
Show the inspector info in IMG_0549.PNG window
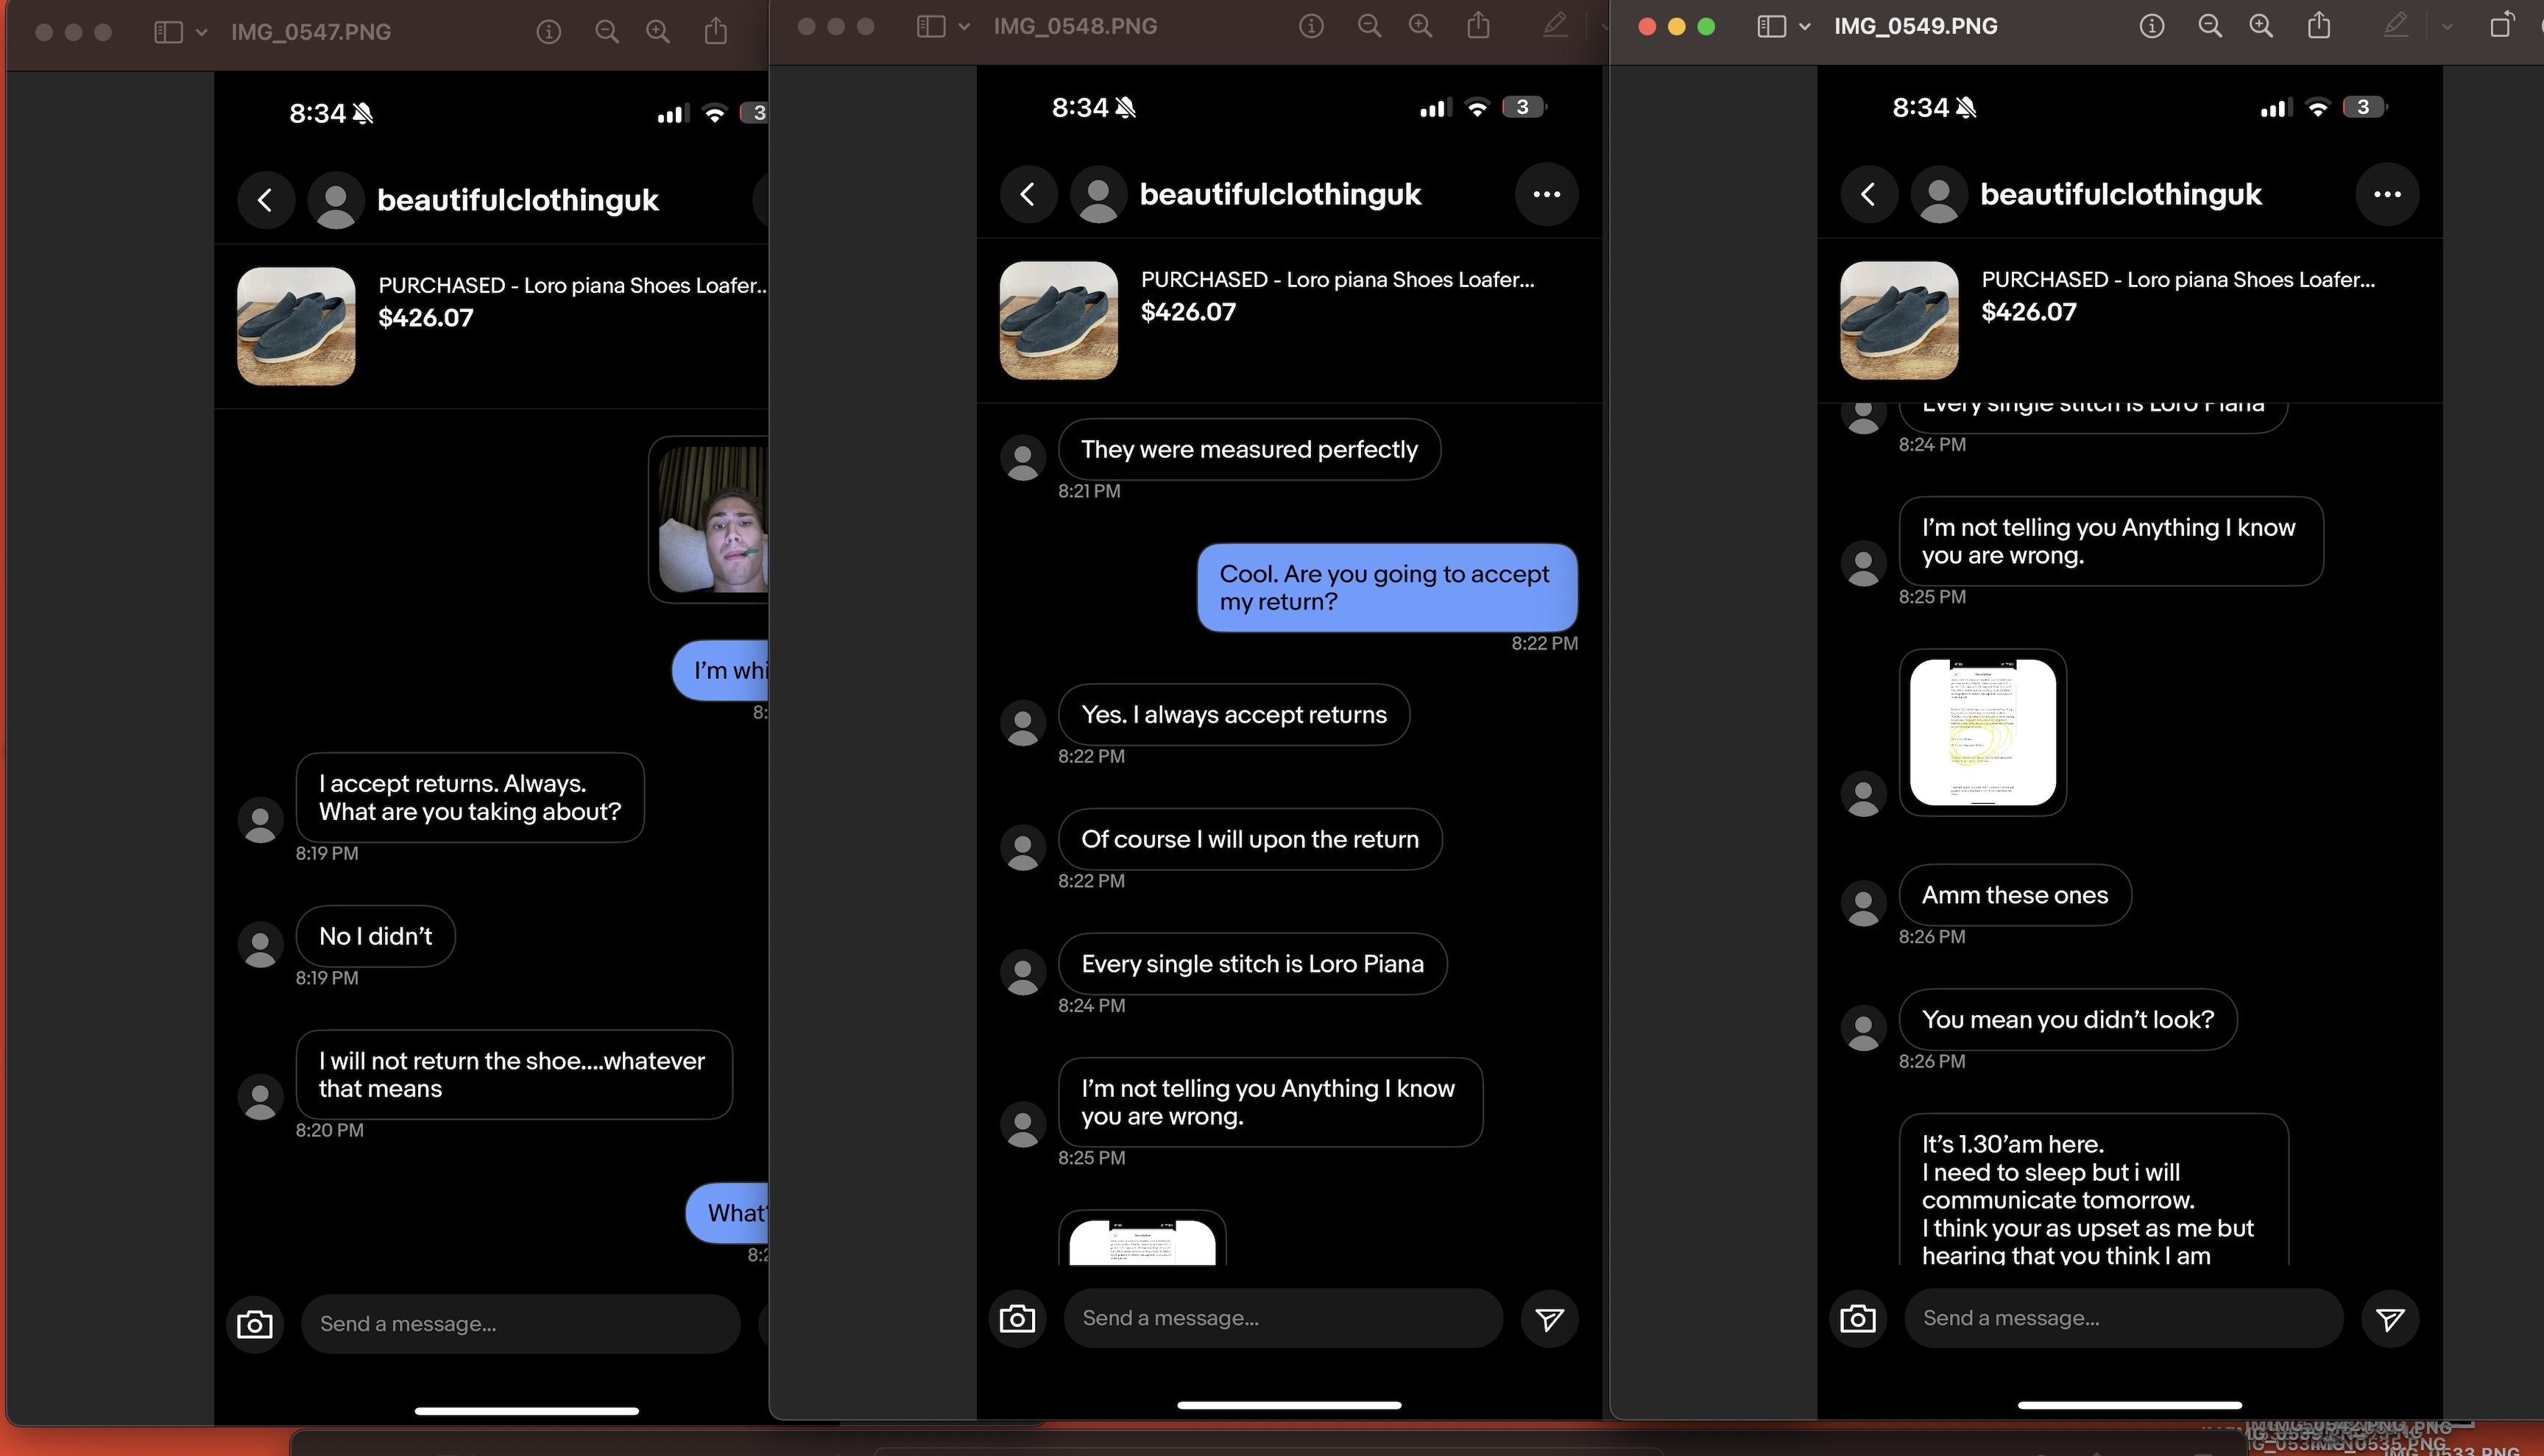(x=2152, y=26)
